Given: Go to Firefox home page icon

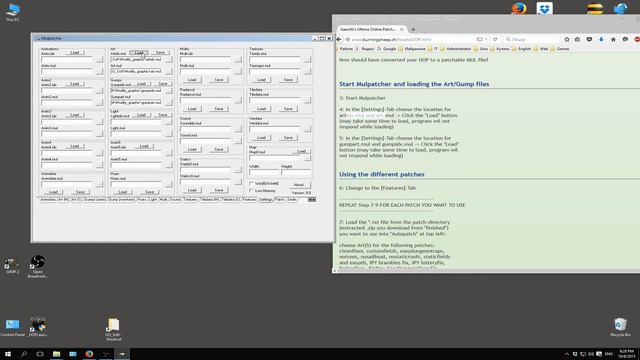Looking at the screenshot, I should tap(613, 40).
